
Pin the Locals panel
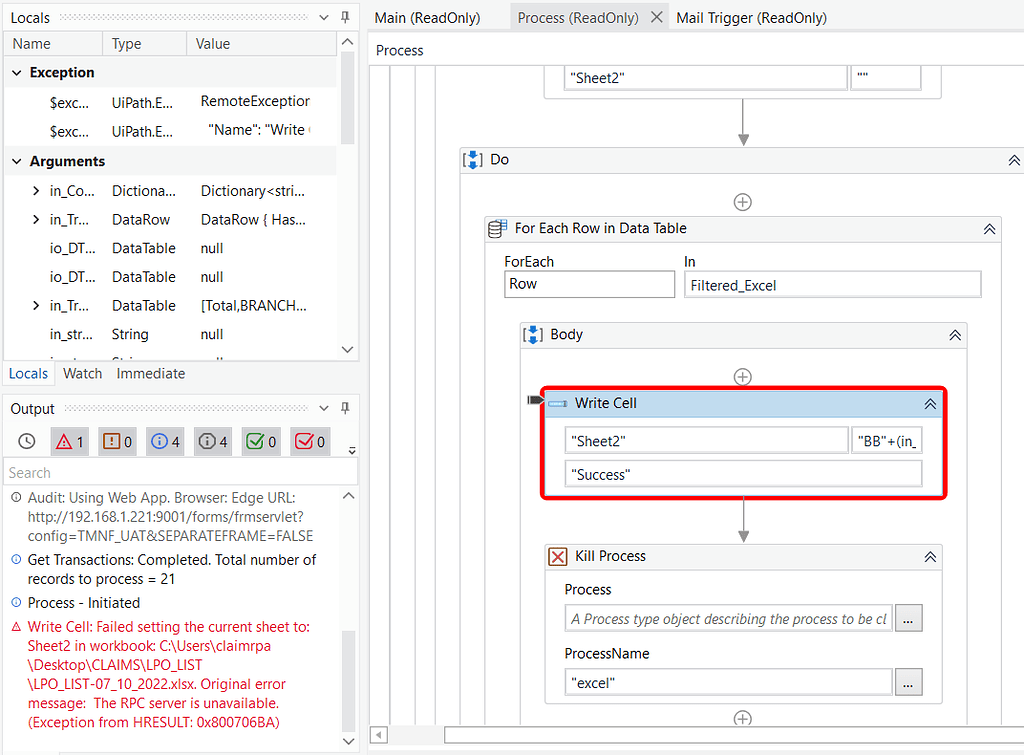345,16
